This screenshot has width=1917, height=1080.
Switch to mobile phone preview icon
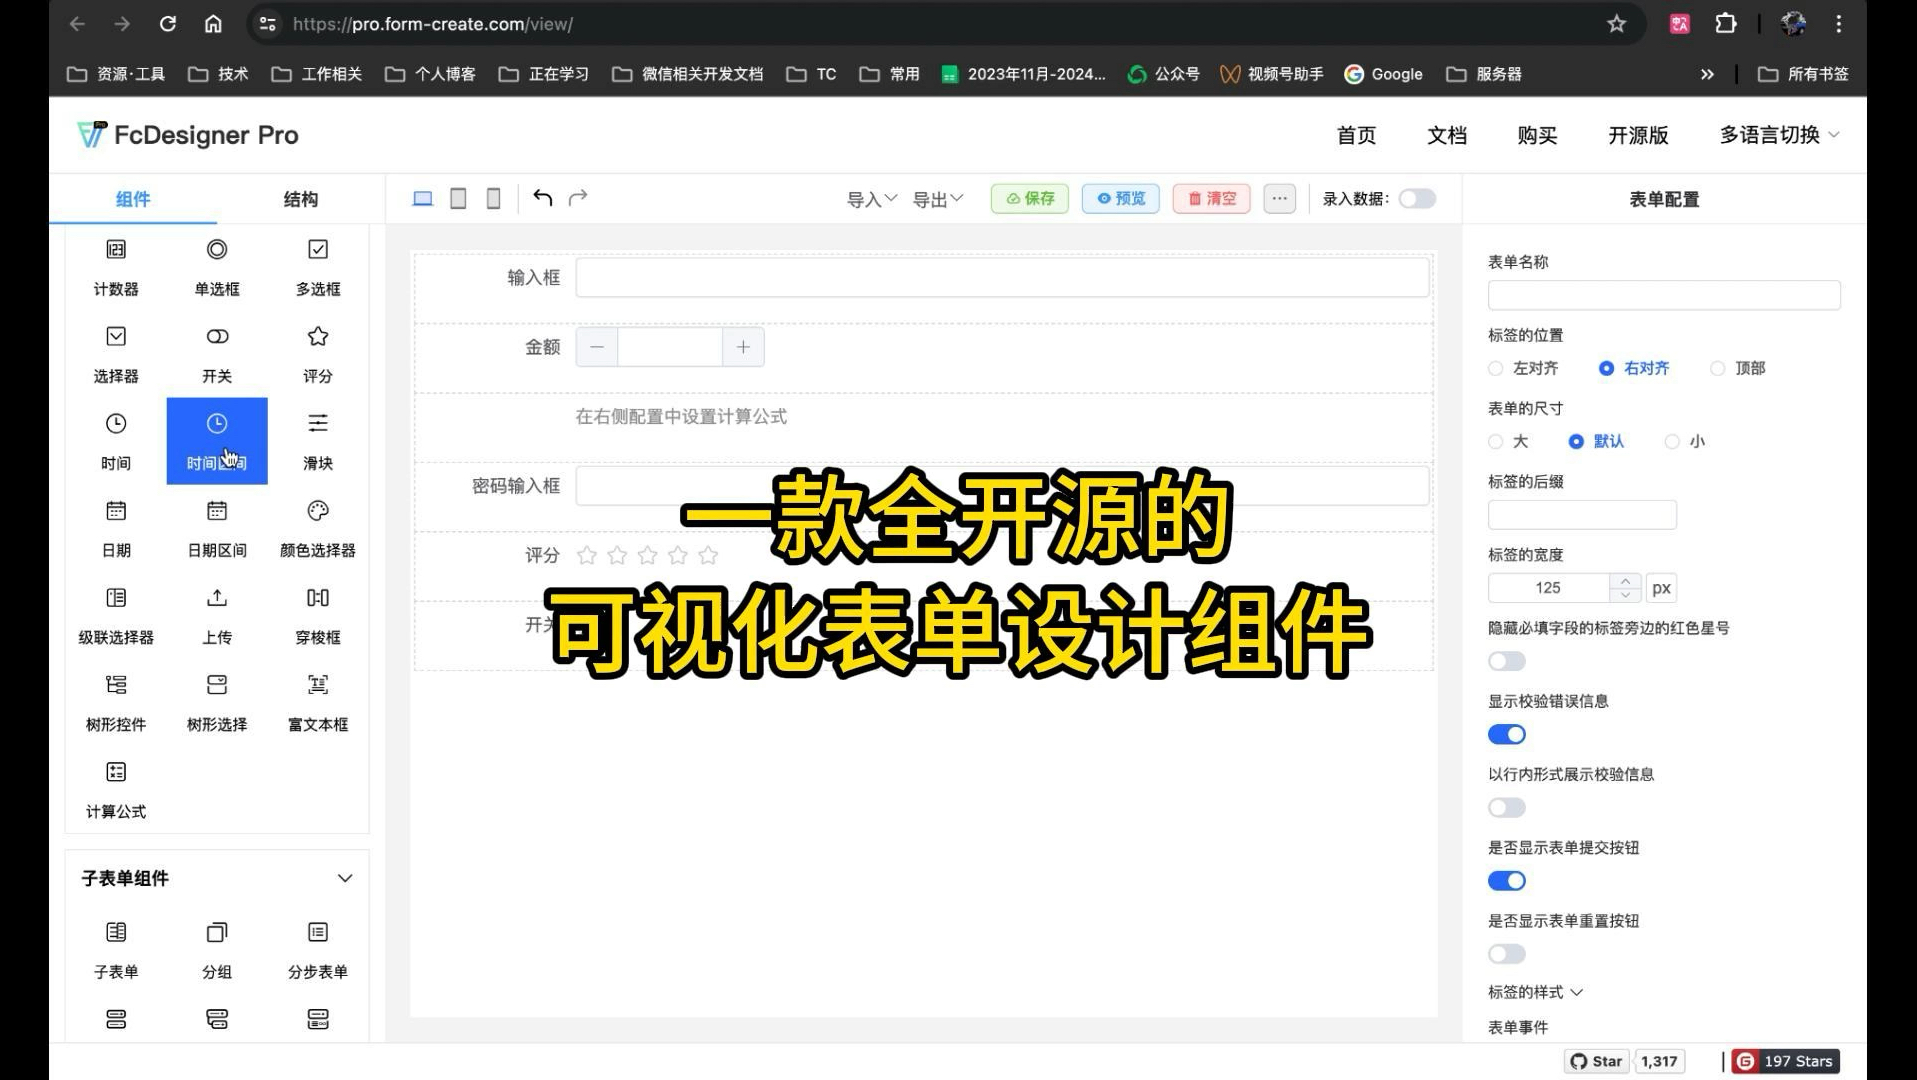[493, 198]
